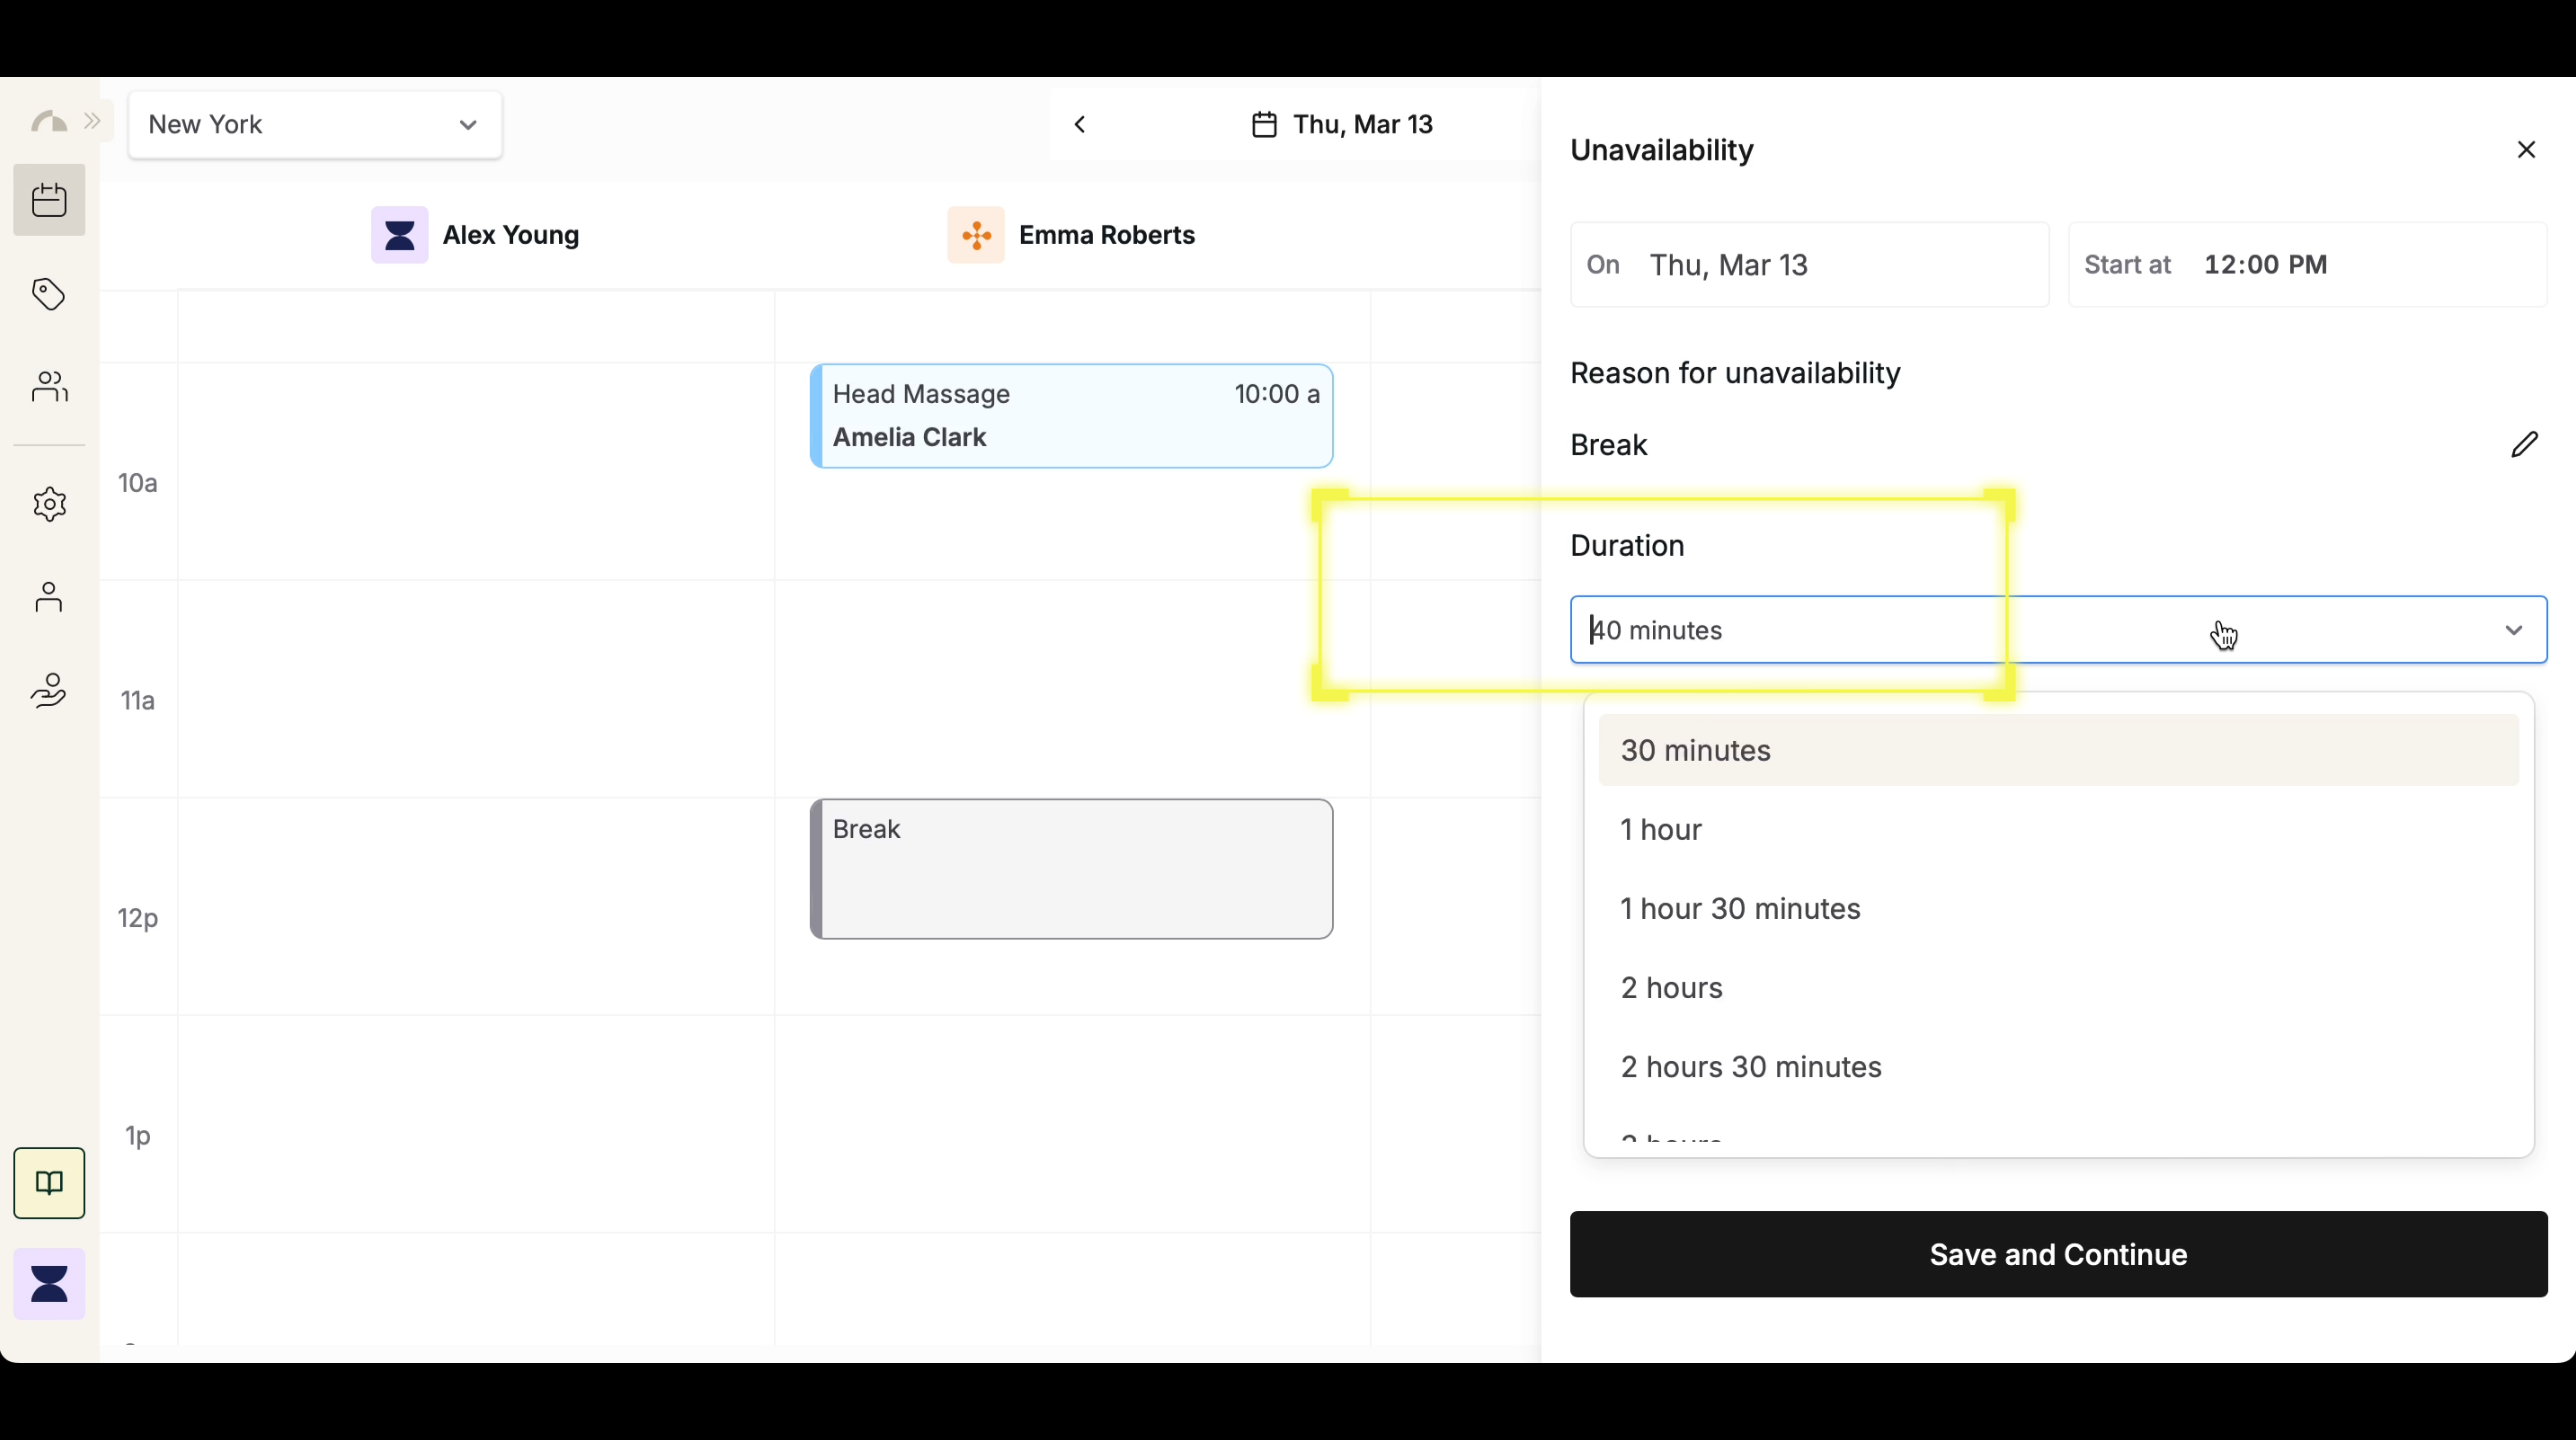This screenshot has height=1440, width=2576.
Task: Open the calendar icon in sidebar
Action: (49, 200)
